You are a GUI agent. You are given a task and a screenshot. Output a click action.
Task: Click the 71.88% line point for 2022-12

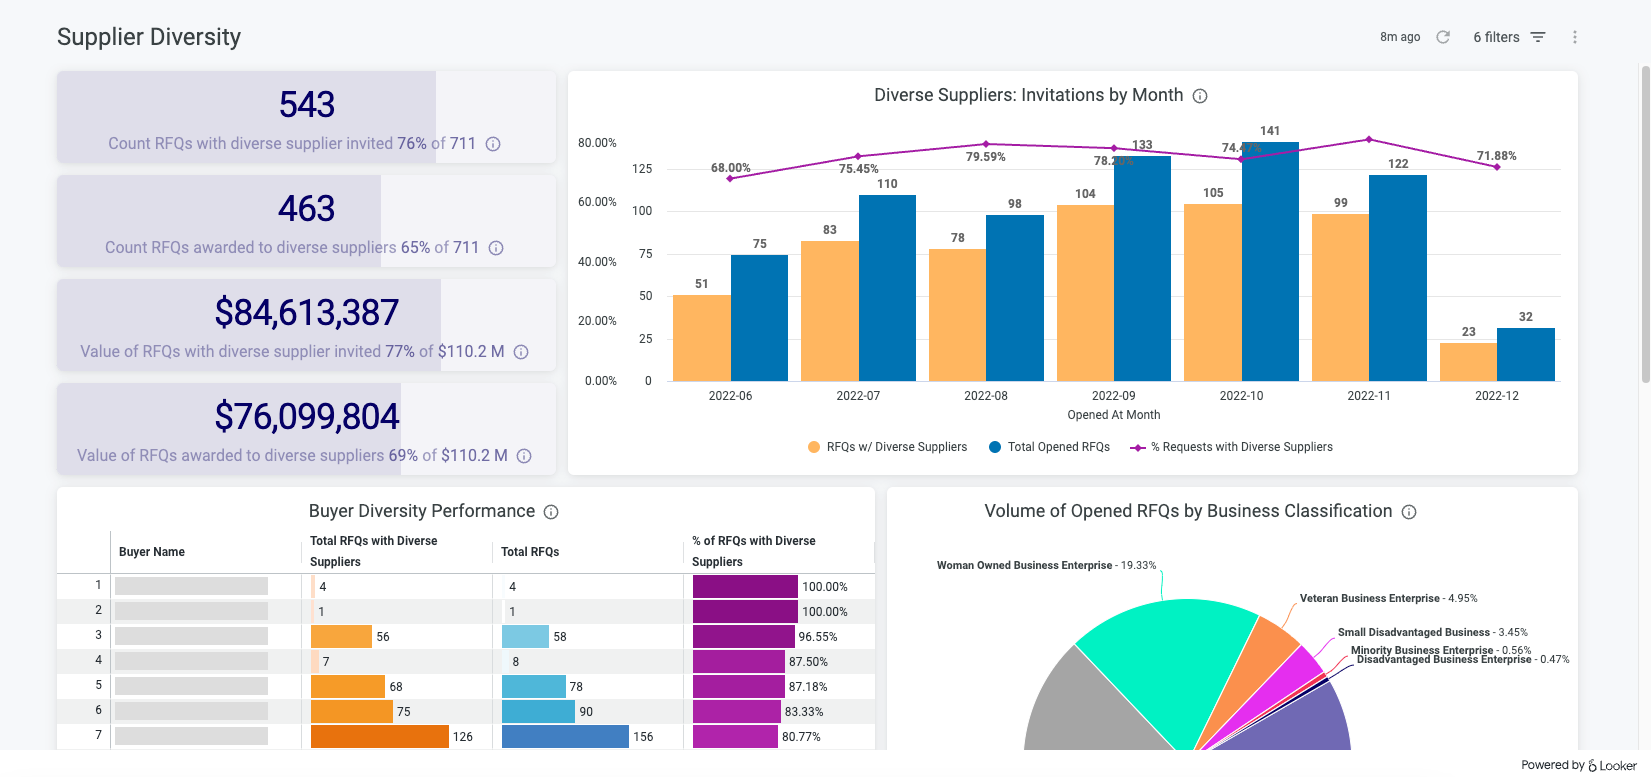pos(1497,167)
